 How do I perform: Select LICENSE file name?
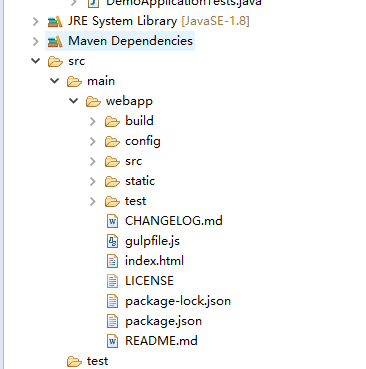pos(149,281)
